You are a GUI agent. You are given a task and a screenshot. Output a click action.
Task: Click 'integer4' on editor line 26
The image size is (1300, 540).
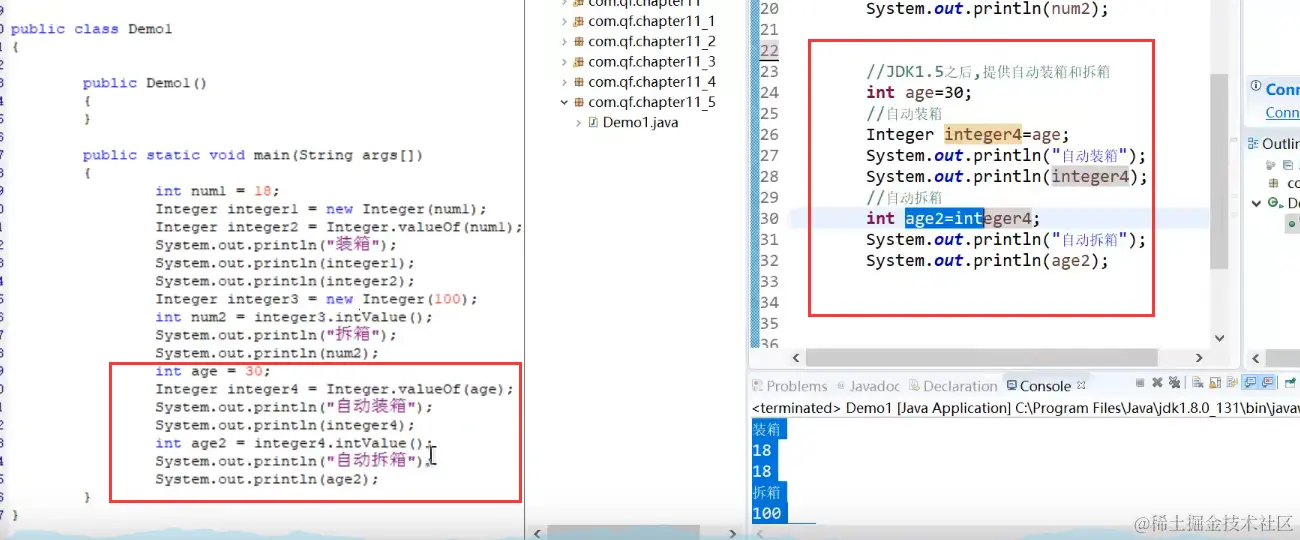983,134
